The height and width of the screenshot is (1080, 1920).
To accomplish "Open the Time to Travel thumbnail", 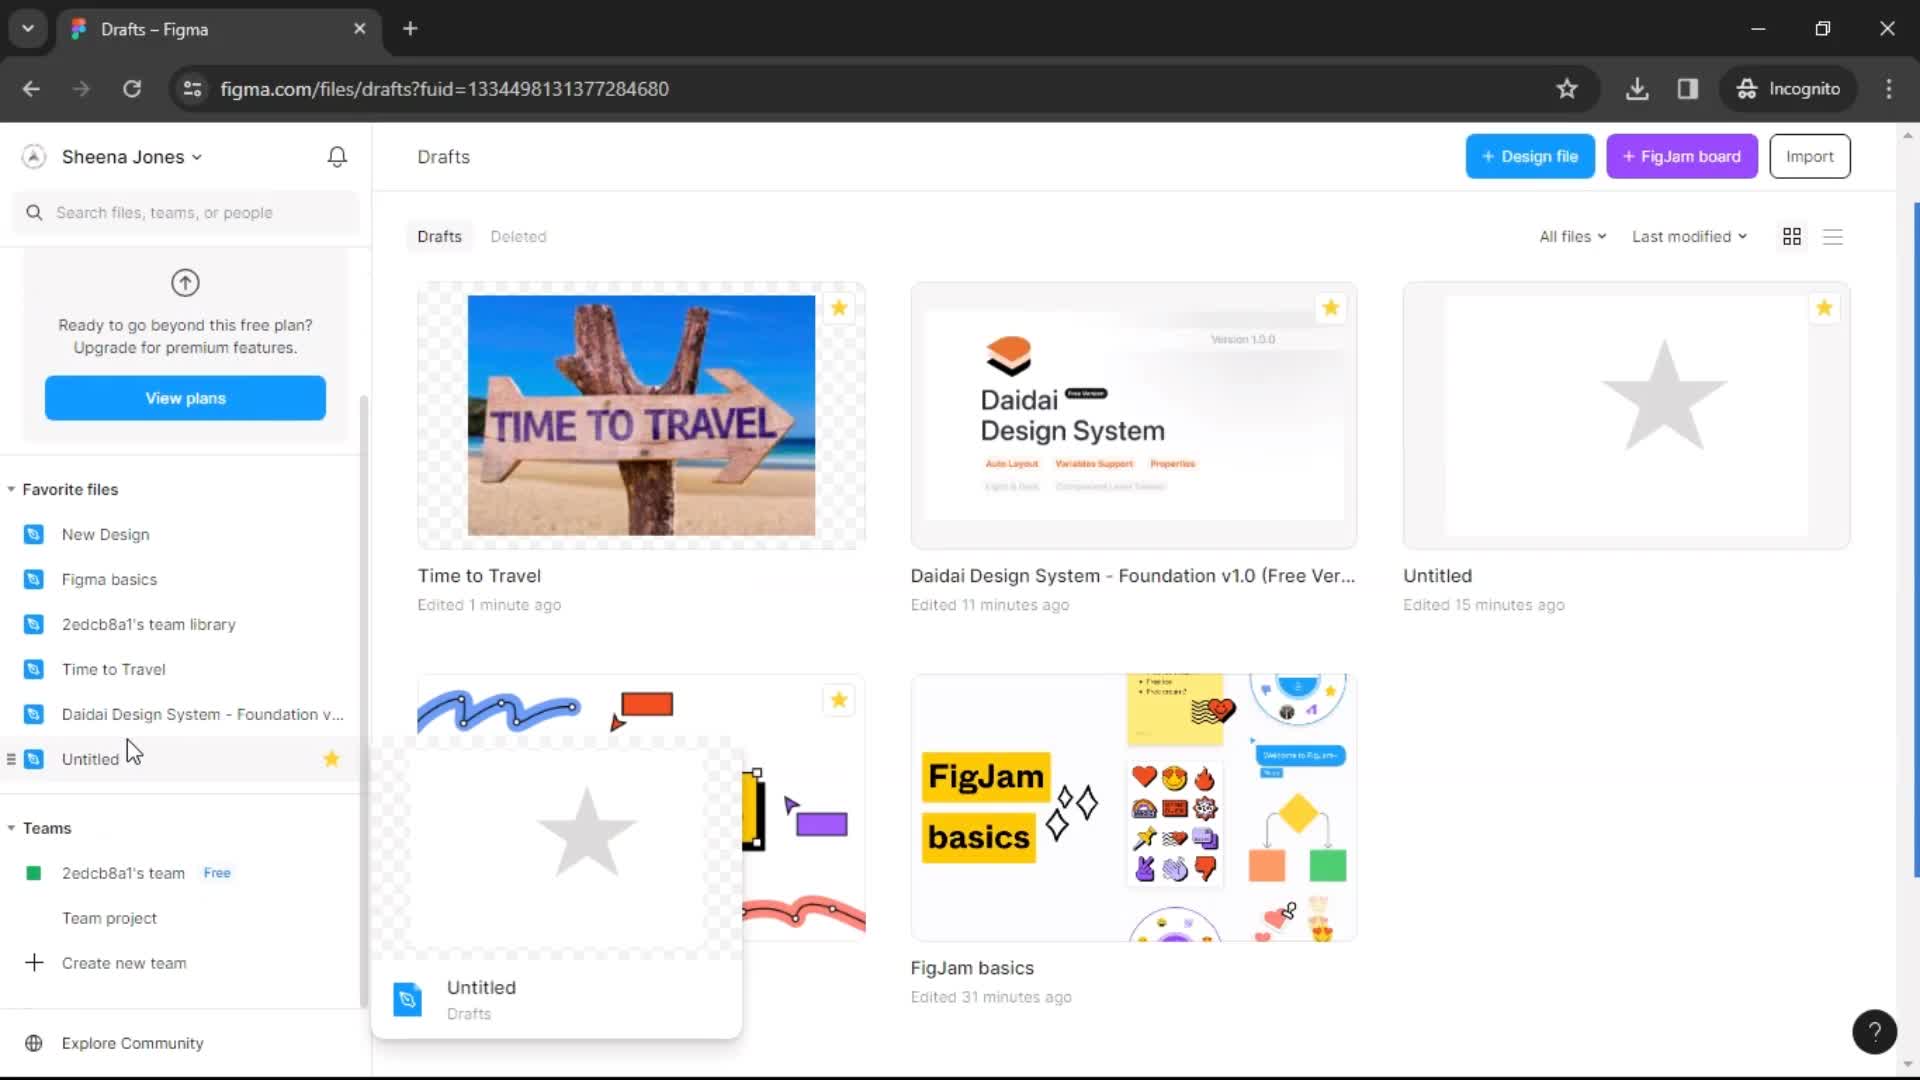I will pos(641,415).
